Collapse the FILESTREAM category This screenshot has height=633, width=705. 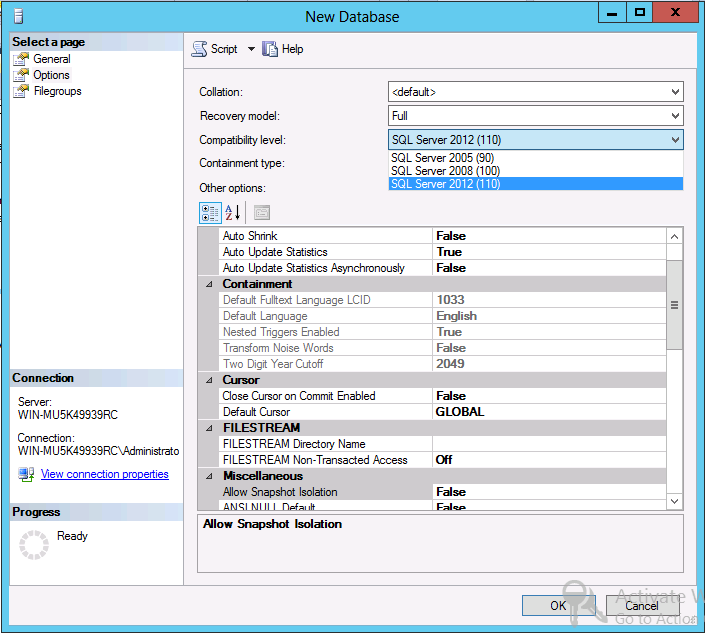(209, 428)
